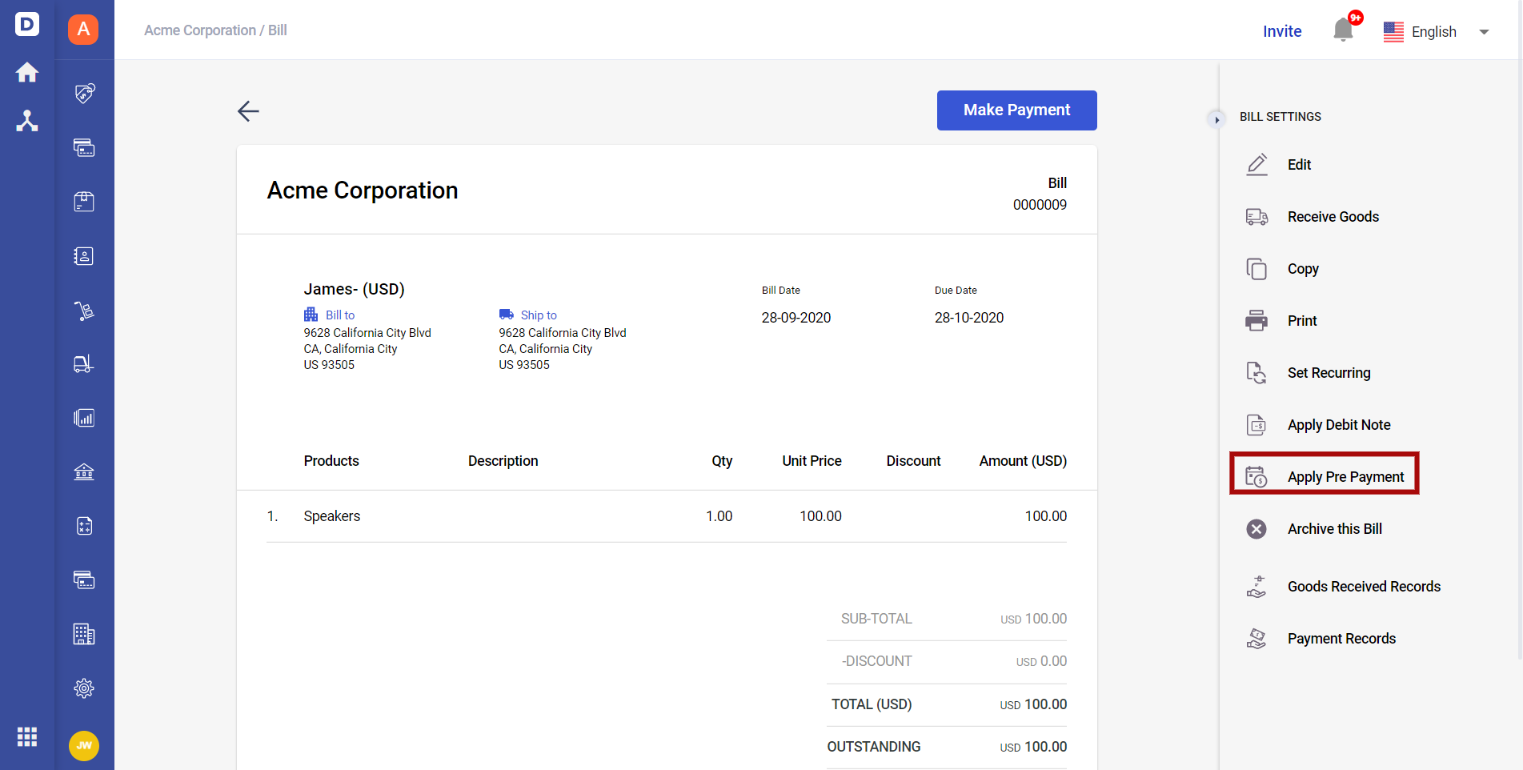
Task: Click the Acme Corporation / Bill breadcrumb
Action: [x=215, y=30]
